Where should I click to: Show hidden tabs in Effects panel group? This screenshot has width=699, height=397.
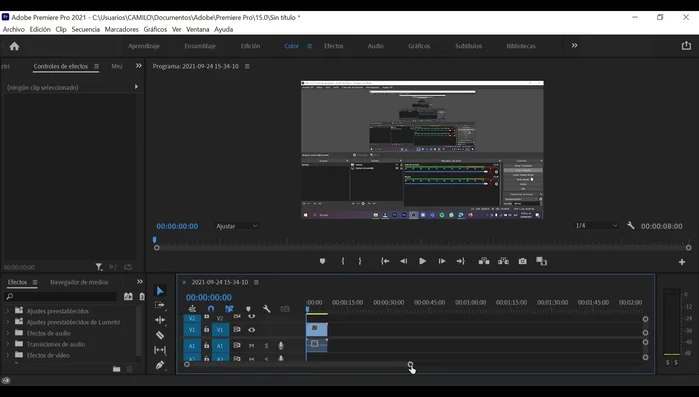140,282
